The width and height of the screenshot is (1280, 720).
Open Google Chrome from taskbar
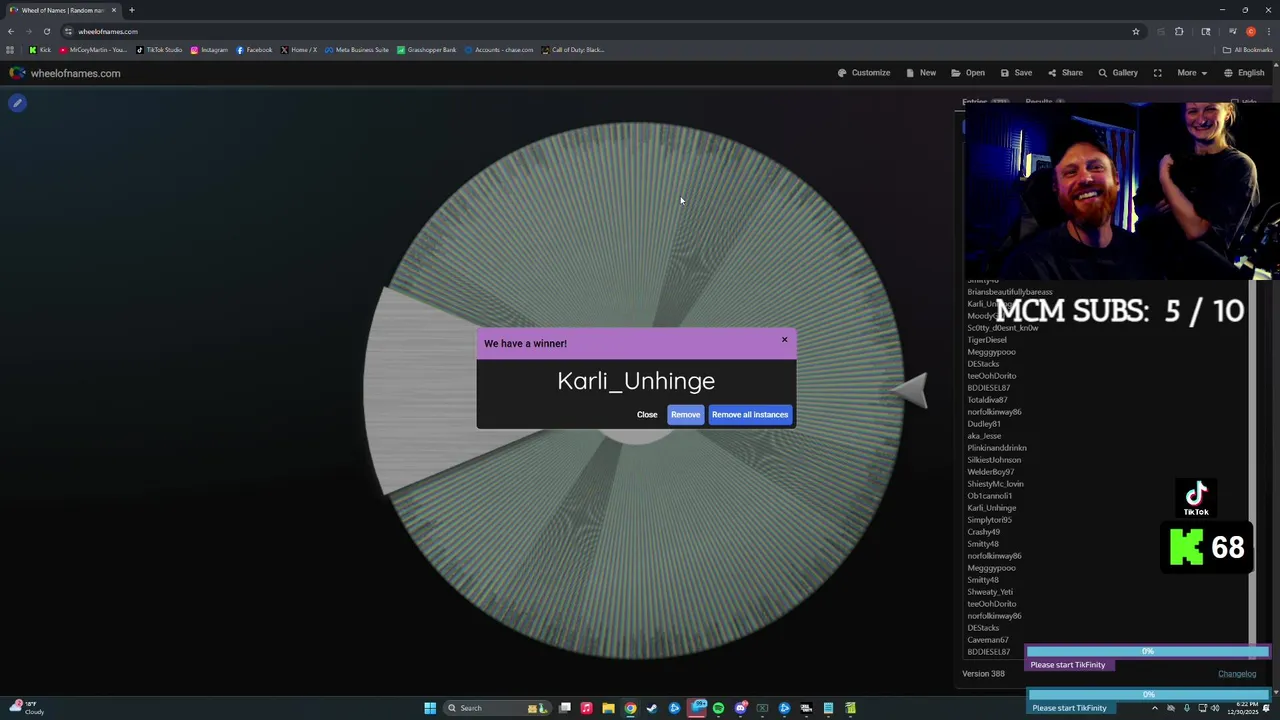point(630,708)
